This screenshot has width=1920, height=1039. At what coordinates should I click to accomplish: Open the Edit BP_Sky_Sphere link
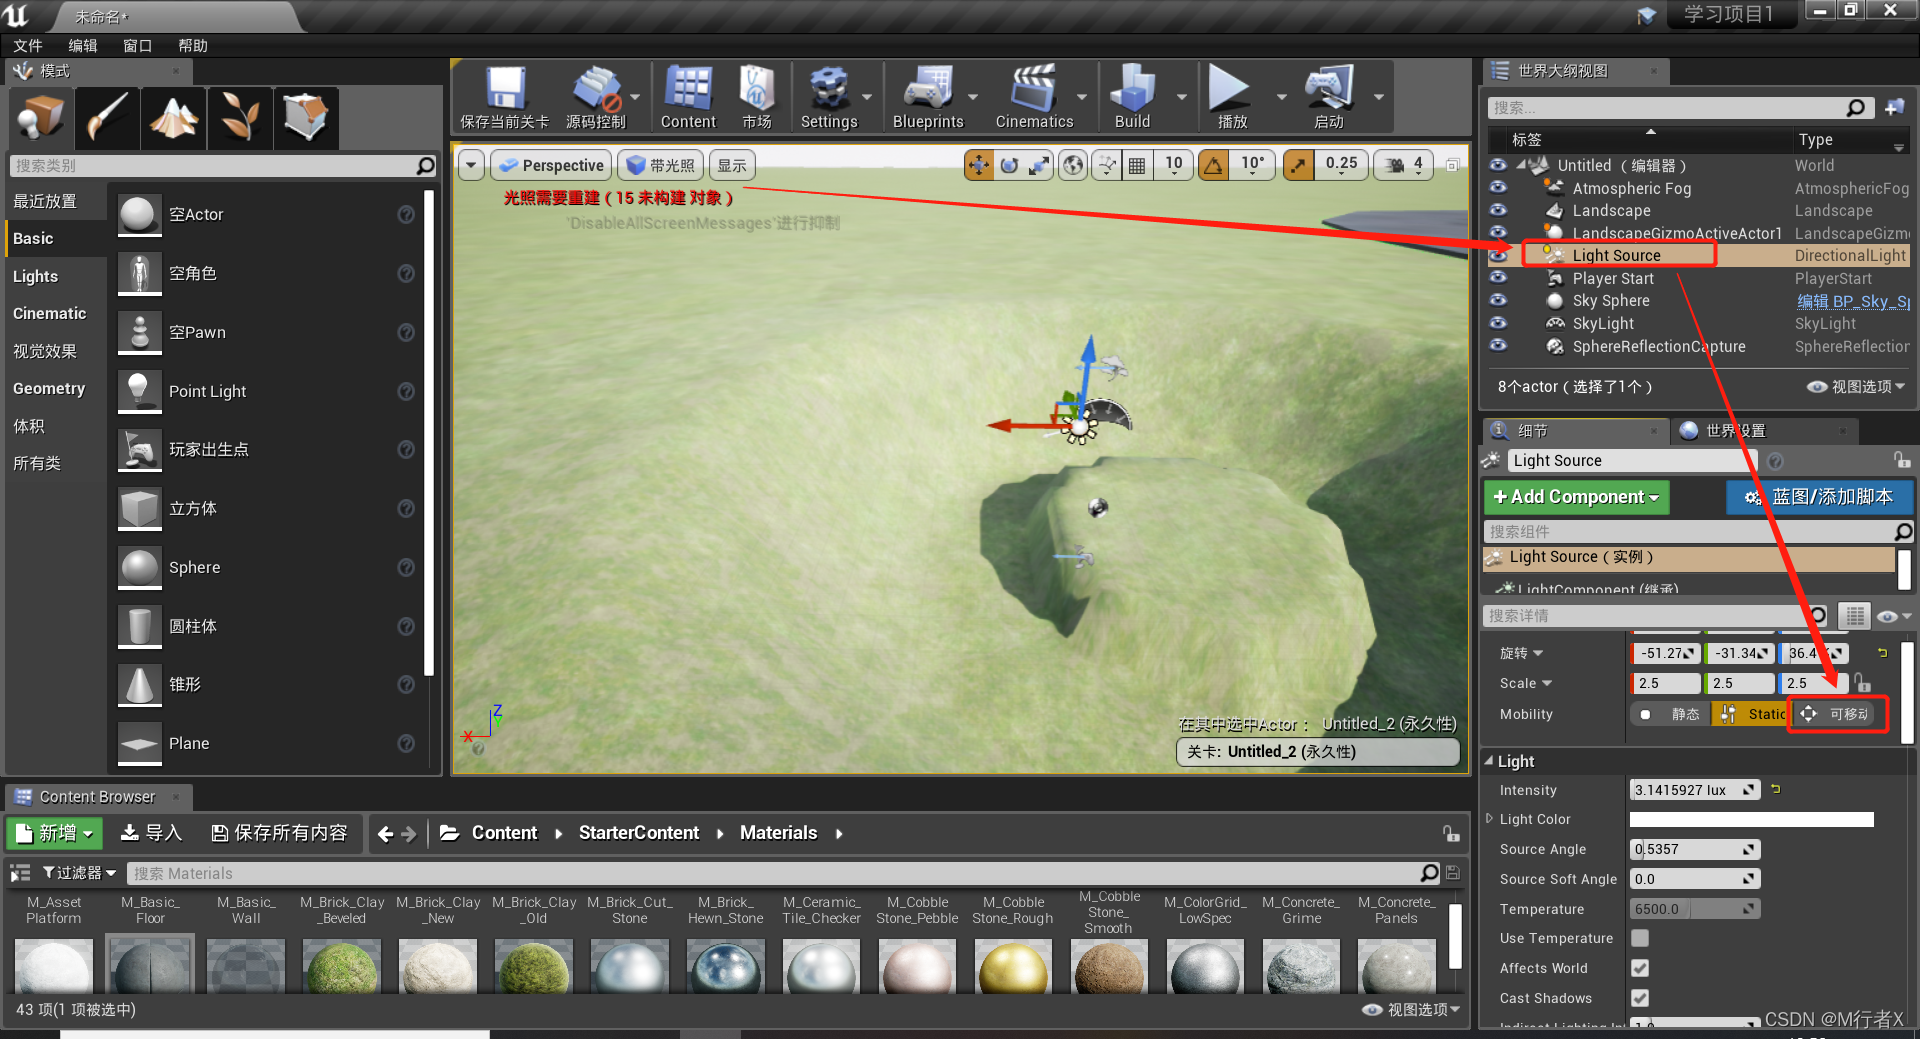point(1853,301)
